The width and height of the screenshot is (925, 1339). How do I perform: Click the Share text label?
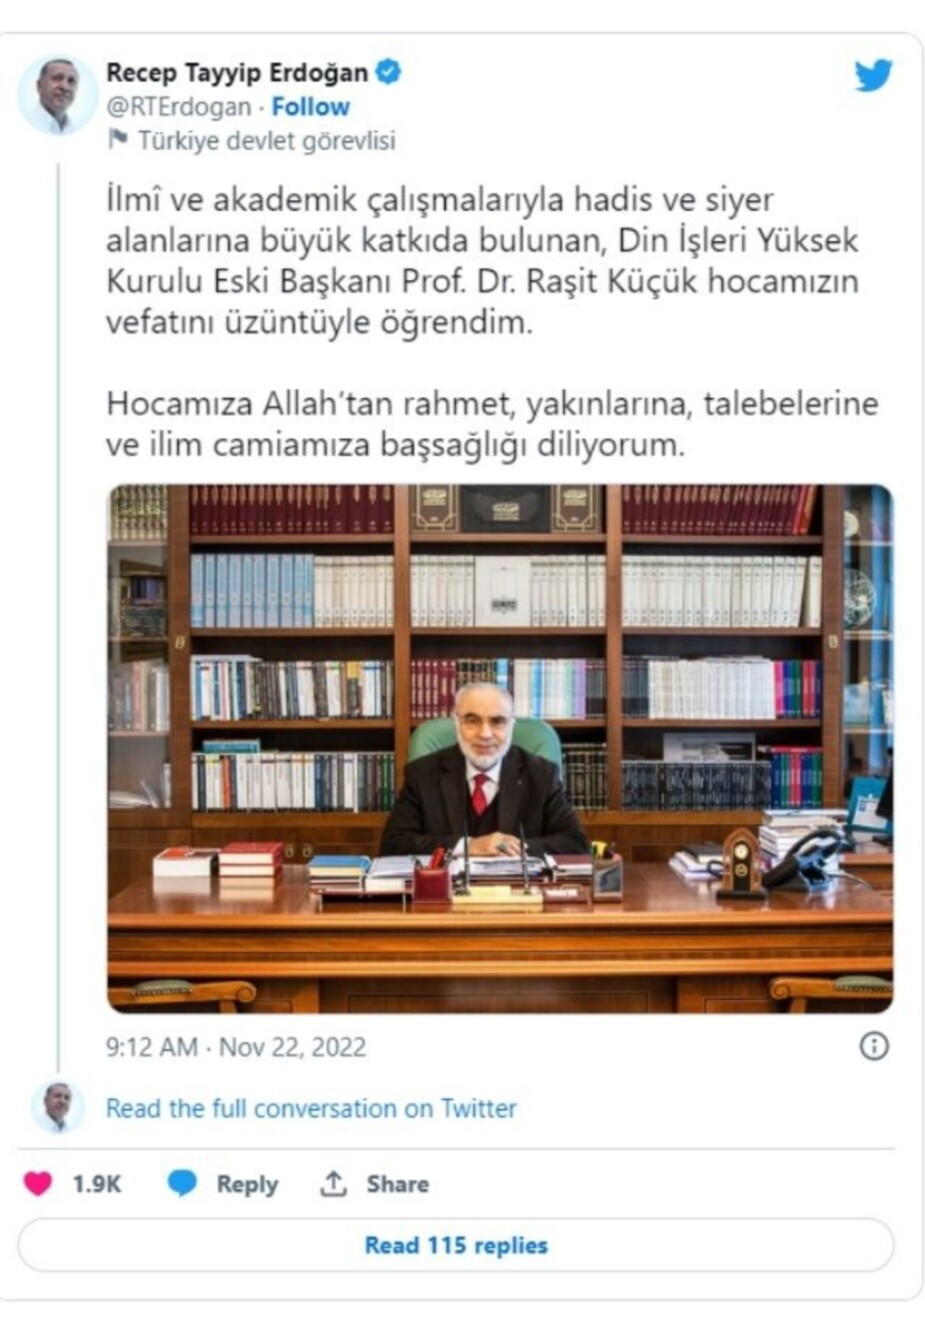pyautogui.click(x=397, y=1184)
